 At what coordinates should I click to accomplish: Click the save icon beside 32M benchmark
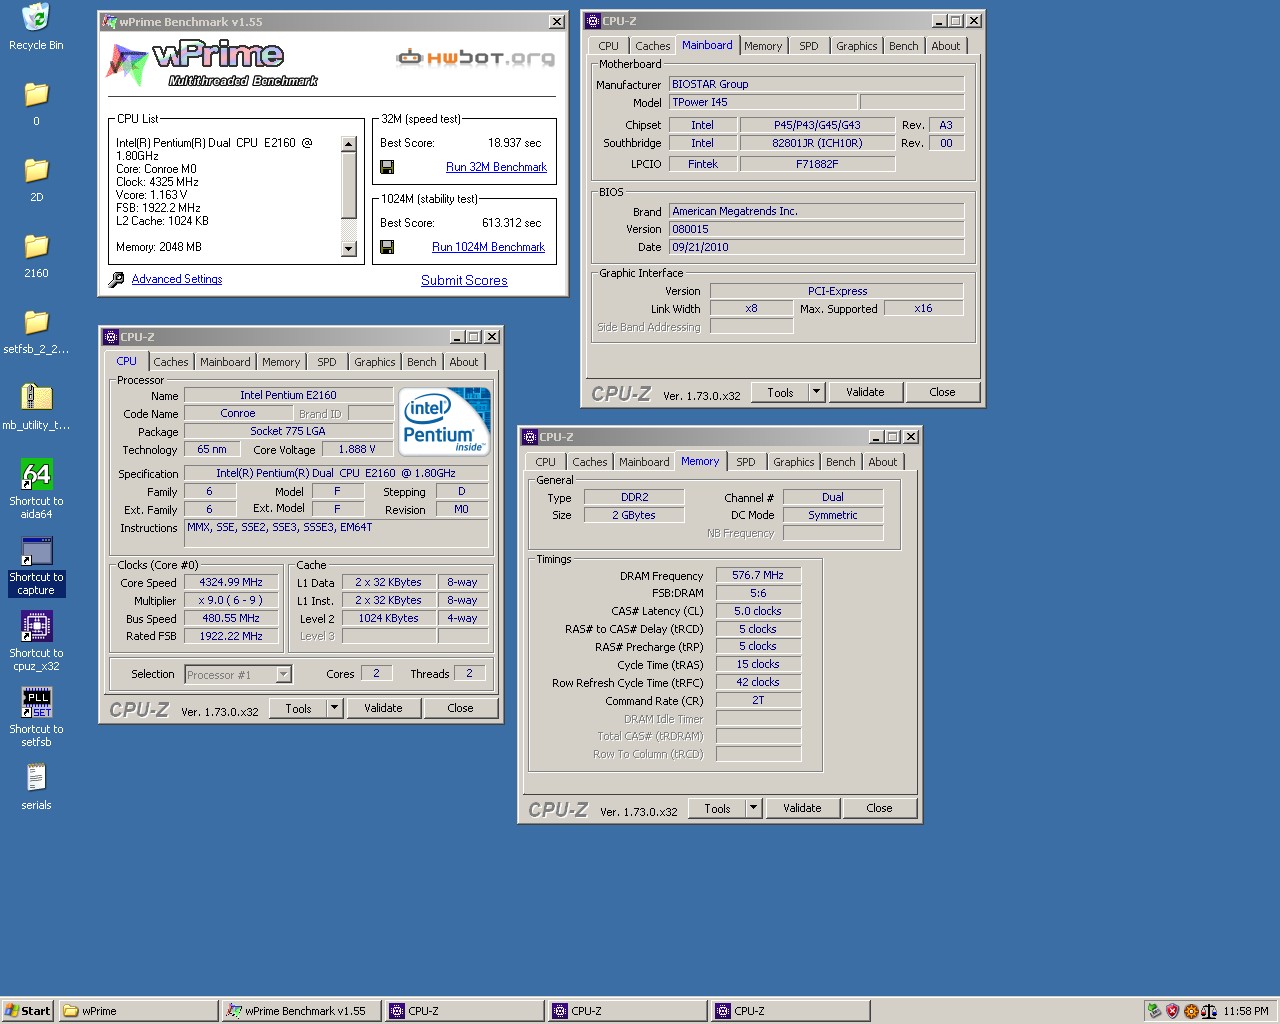pyautogui.click(x=387, y=167)
